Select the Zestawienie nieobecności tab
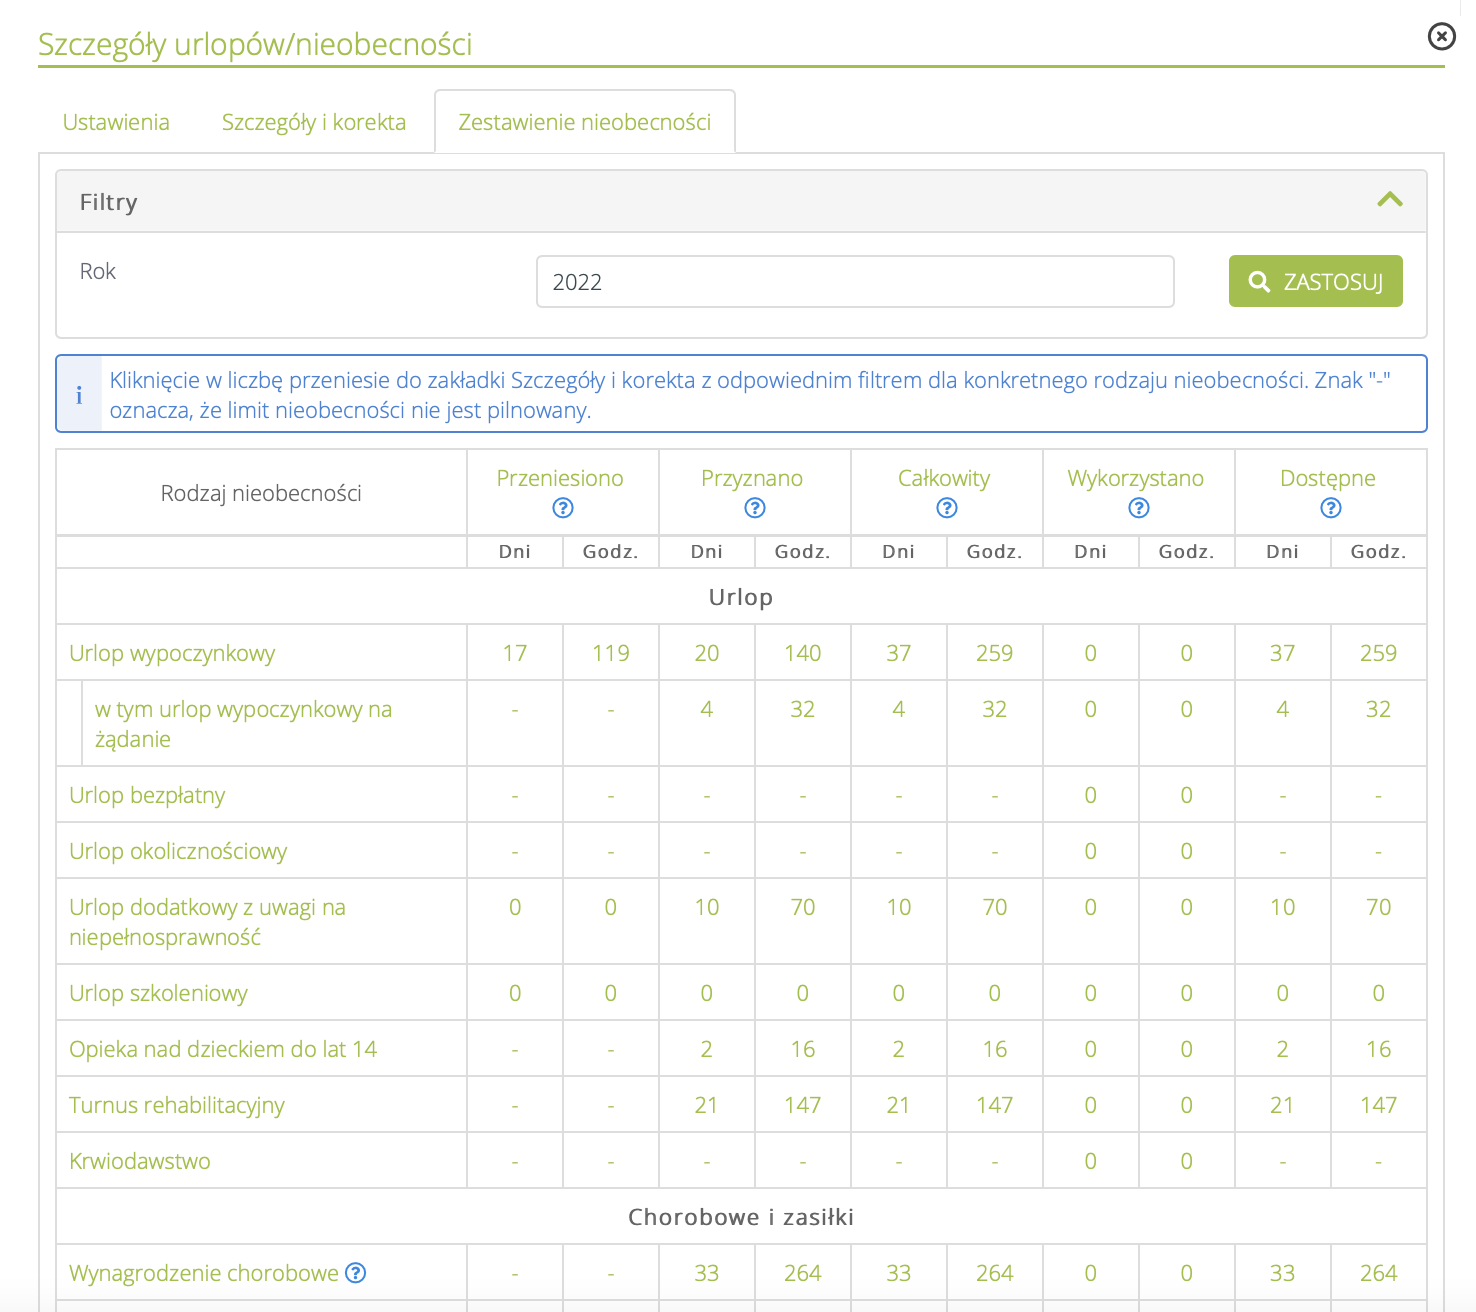Screen dimensions: 1476x1312 click(585, 122)
